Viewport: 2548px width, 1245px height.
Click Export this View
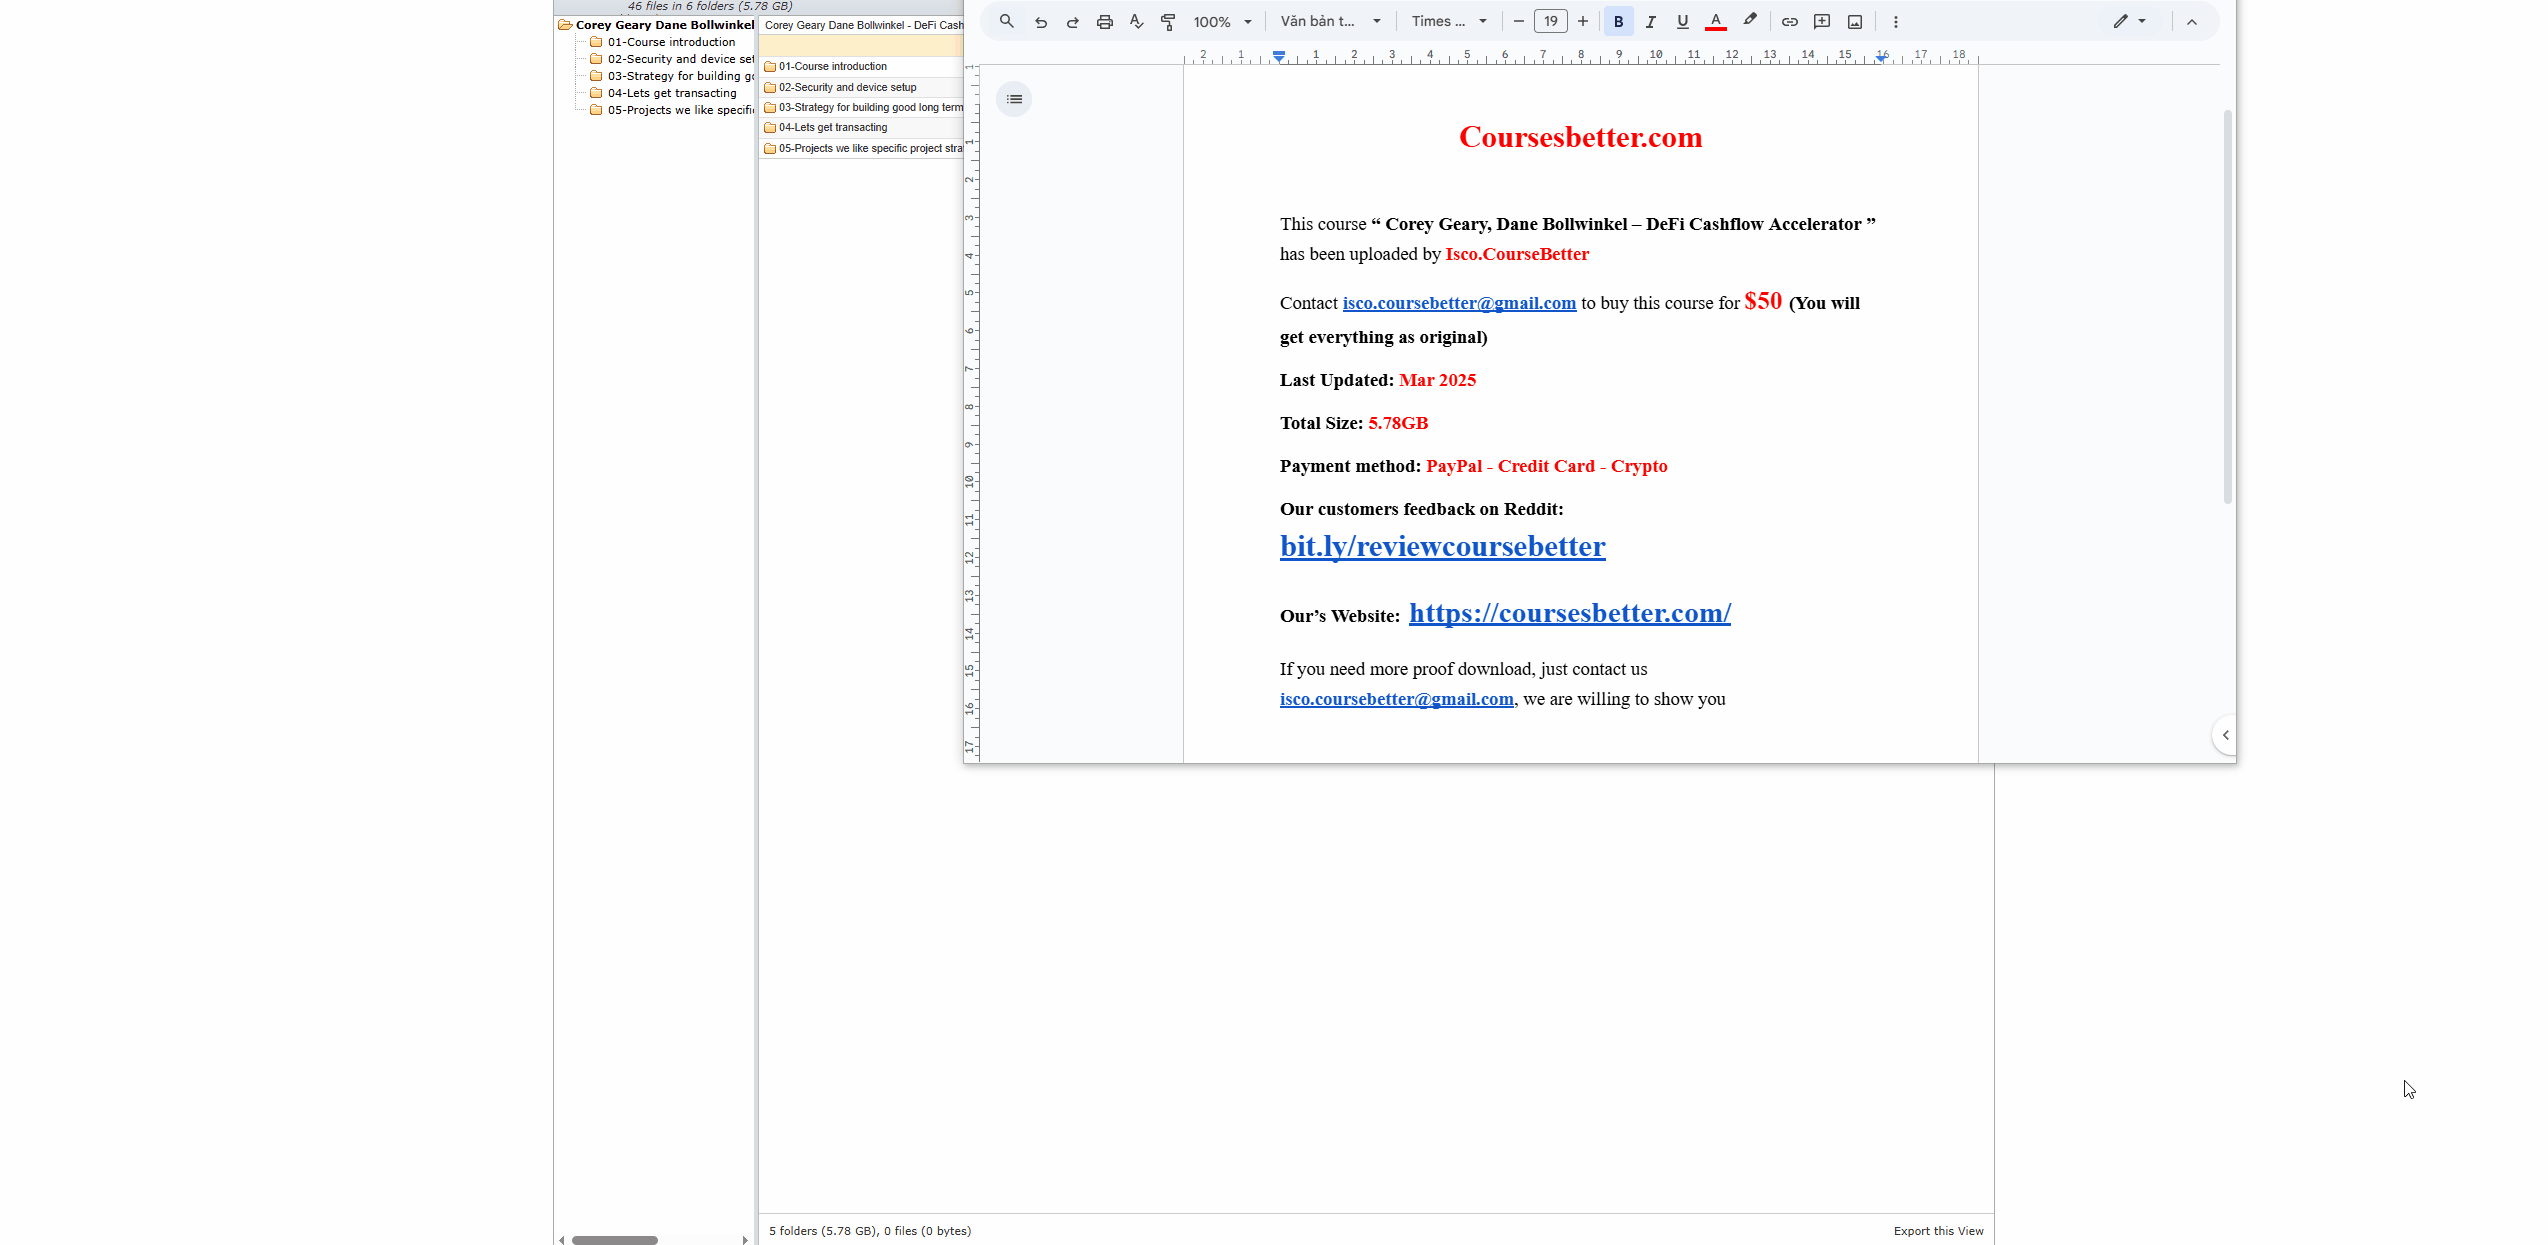[1938, 1231]
